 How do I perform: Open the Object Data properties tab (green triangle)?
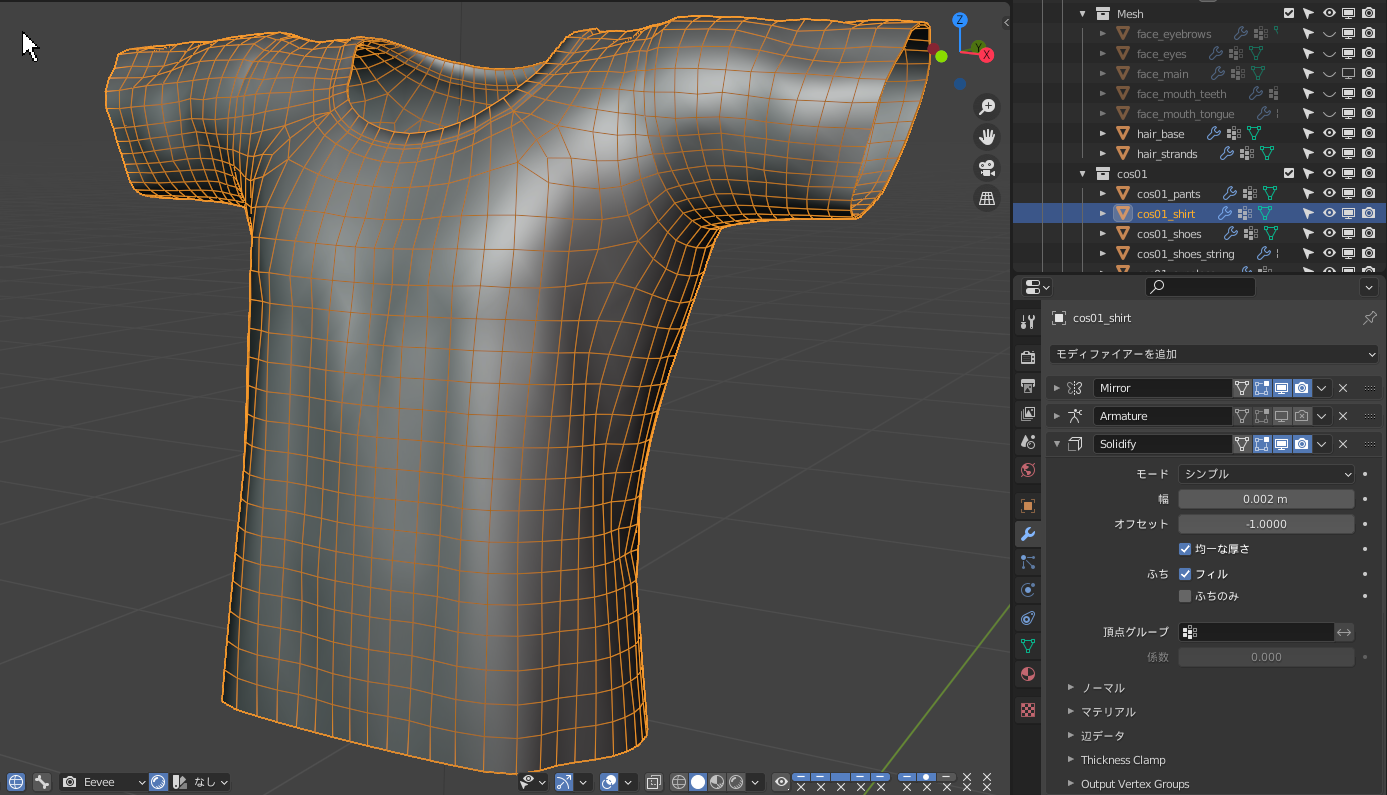tap(1027, 646)
